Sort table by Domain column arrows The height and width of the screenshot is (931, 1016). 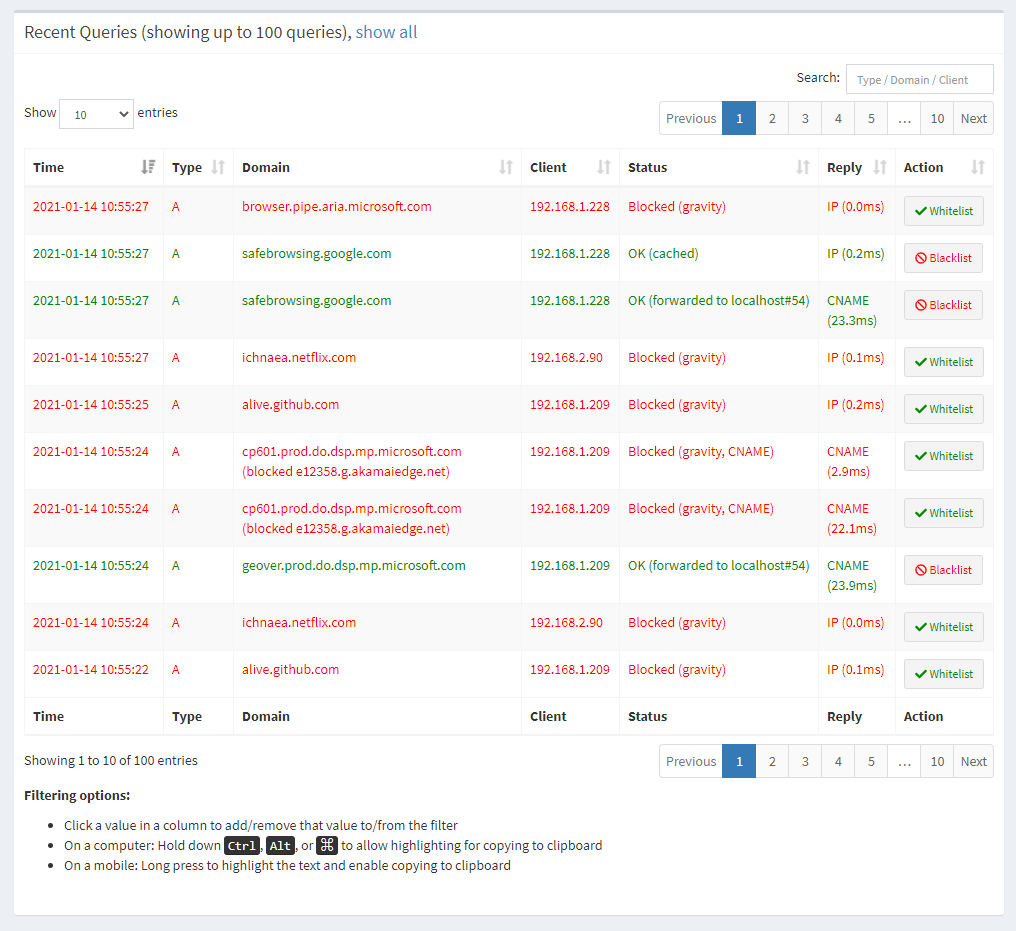tap(506, 168)
